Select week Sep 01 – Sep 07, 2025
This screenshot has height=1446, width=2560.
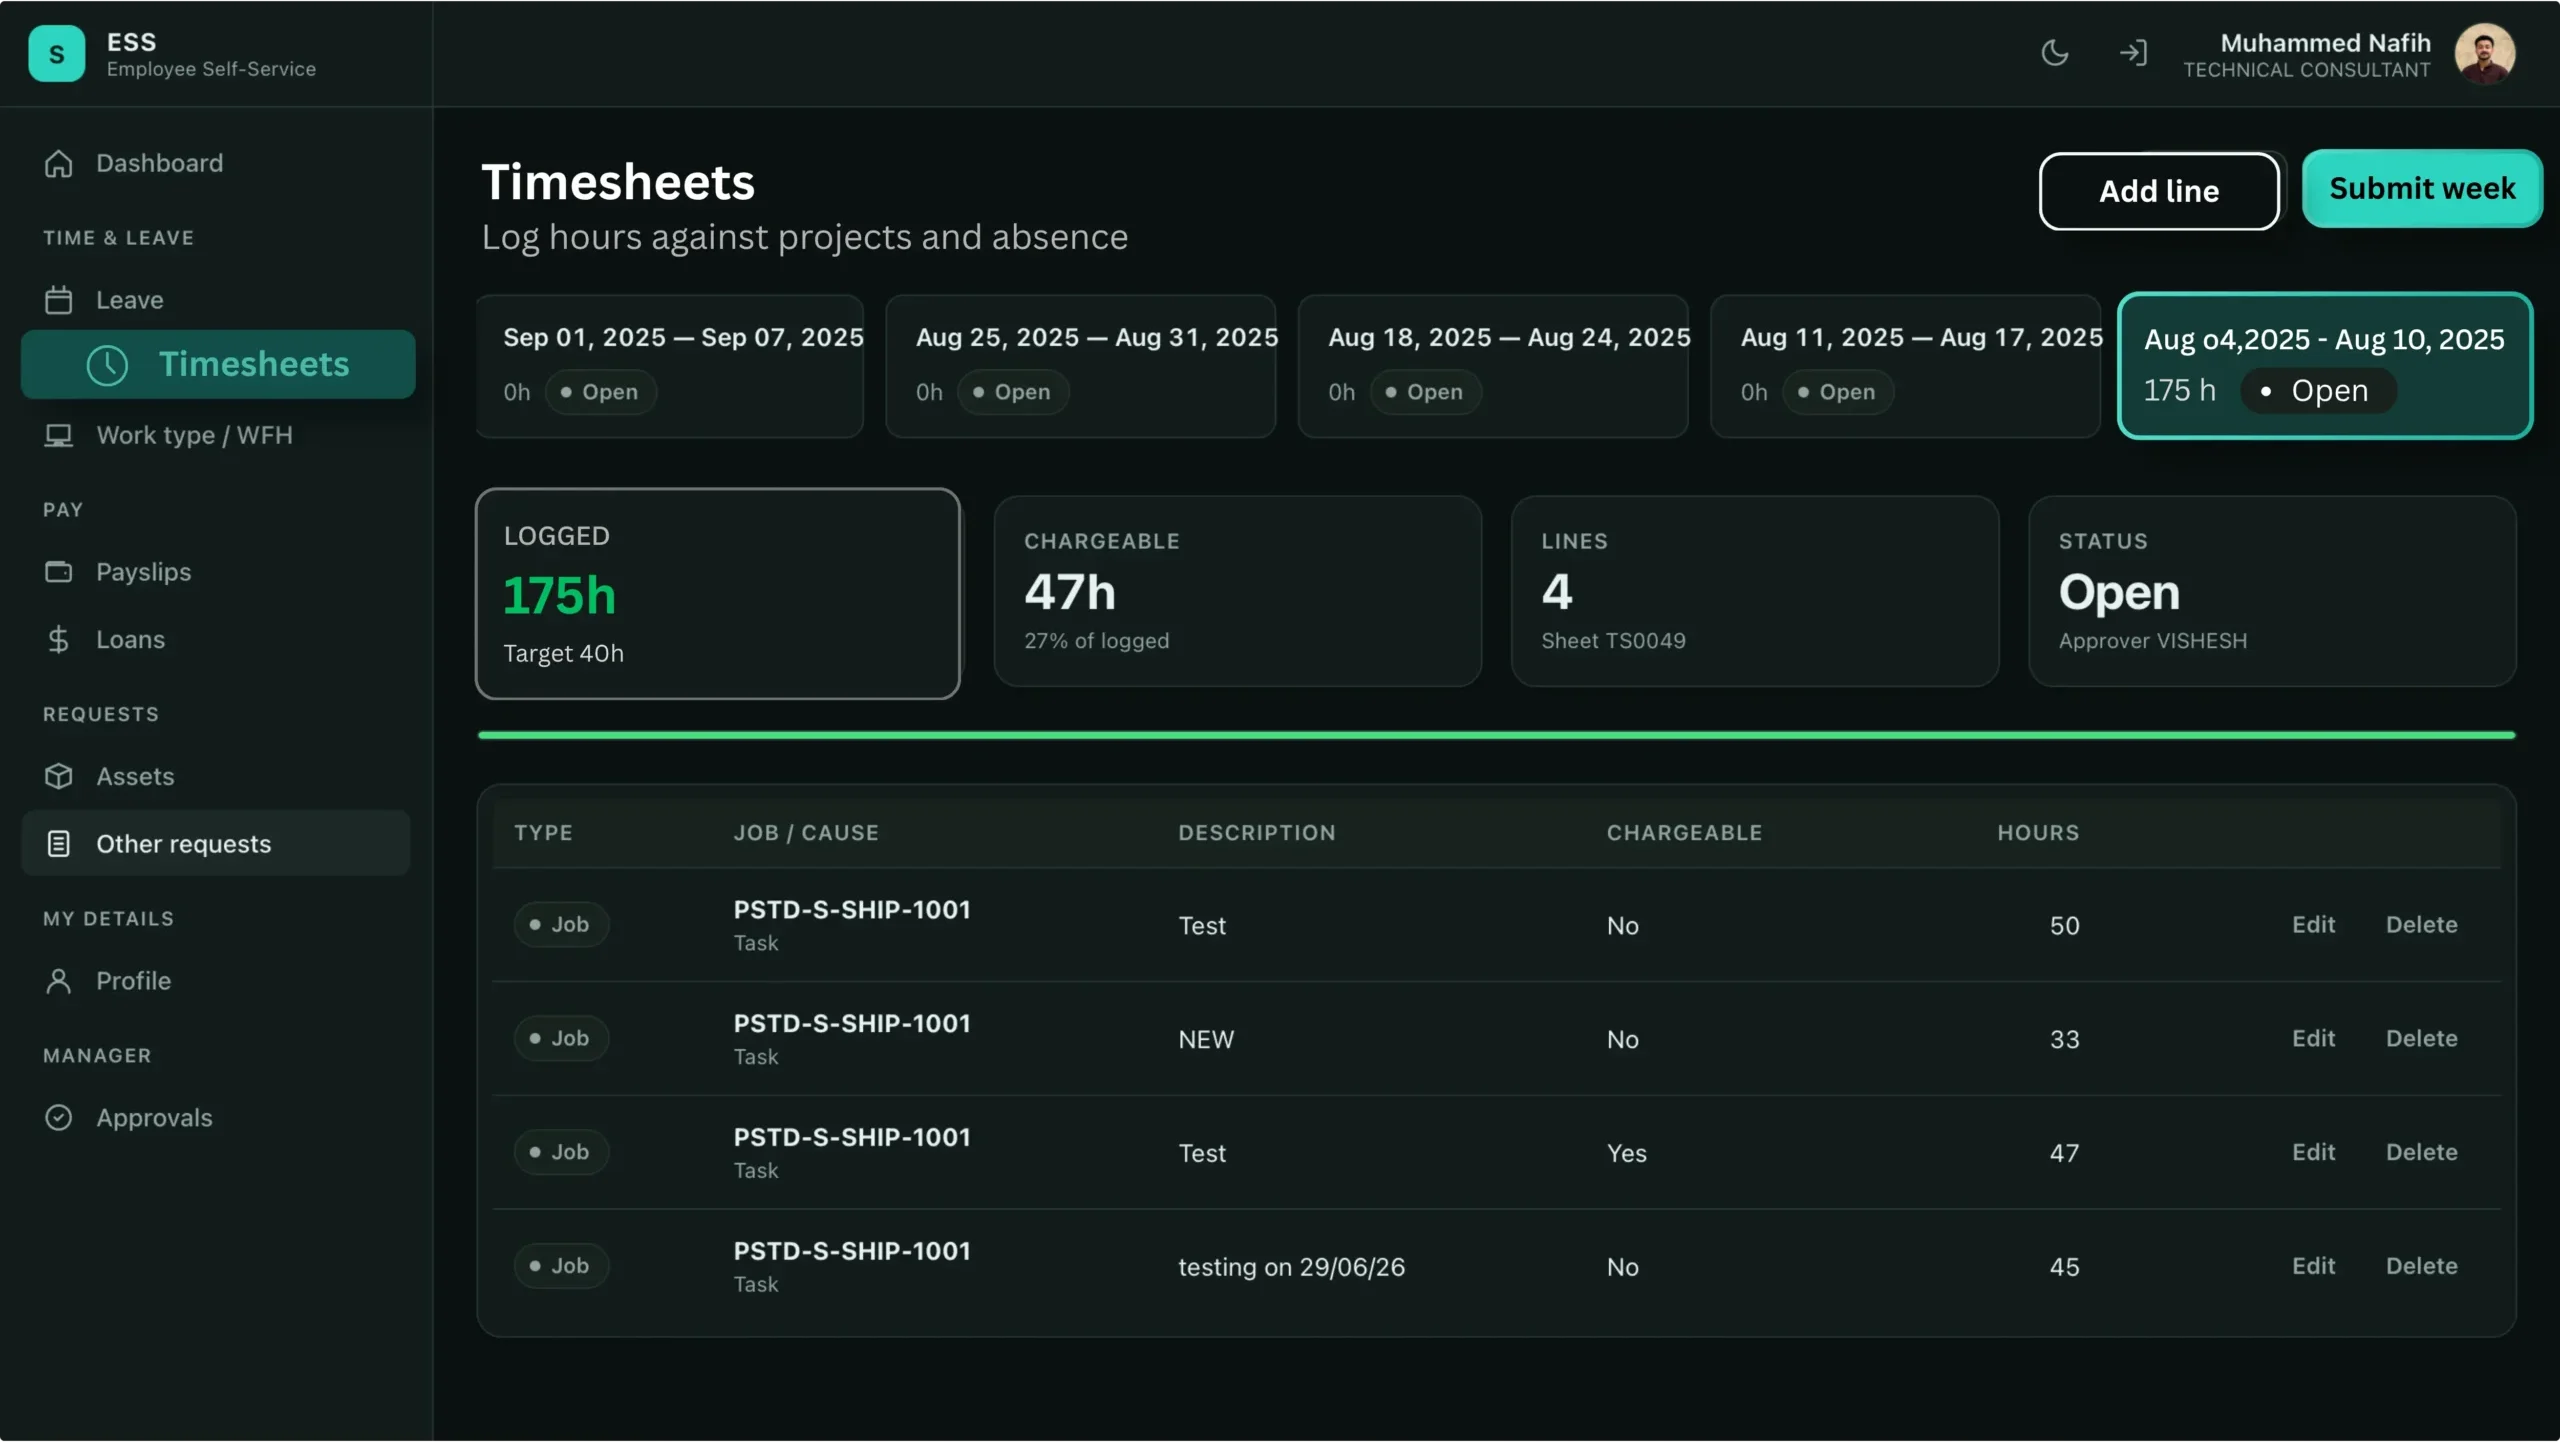(670, 366)
